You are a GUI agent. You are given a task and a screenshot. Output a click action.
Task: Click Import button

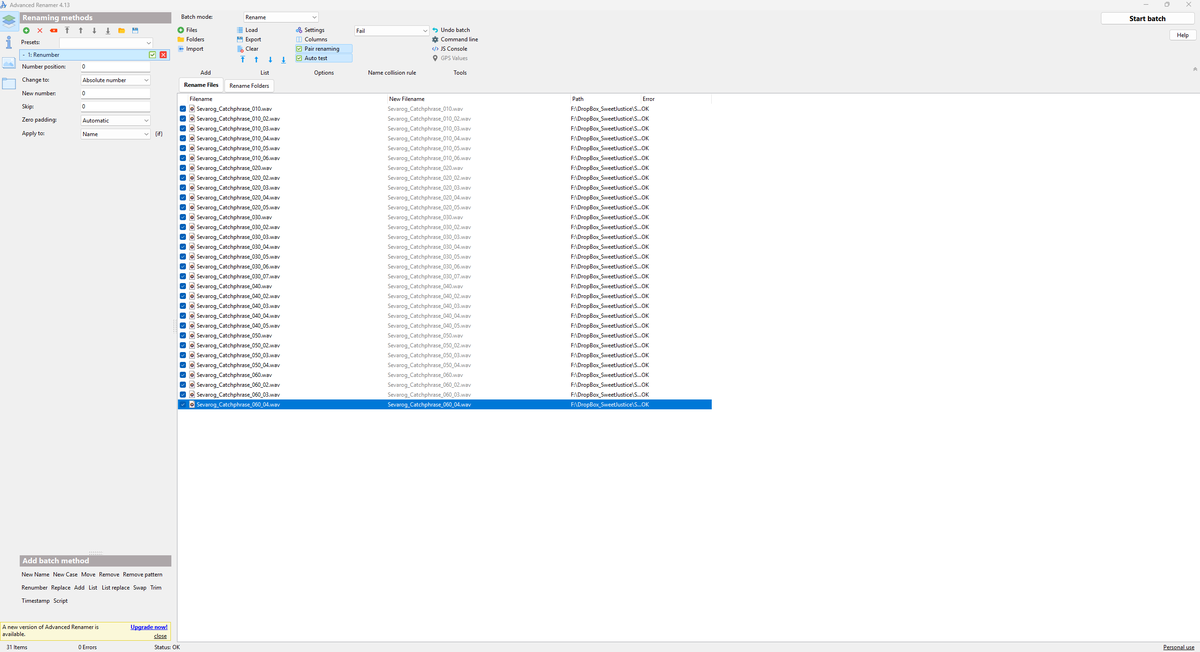coord(191,49)
